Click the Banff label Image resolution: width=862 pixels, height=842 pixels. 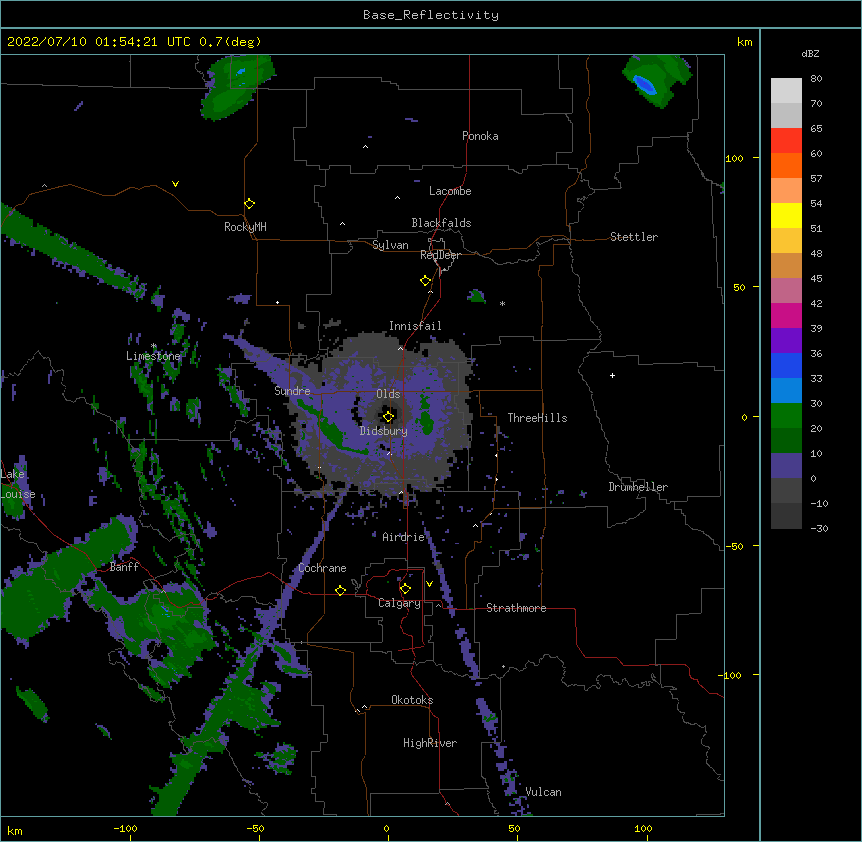124,567
